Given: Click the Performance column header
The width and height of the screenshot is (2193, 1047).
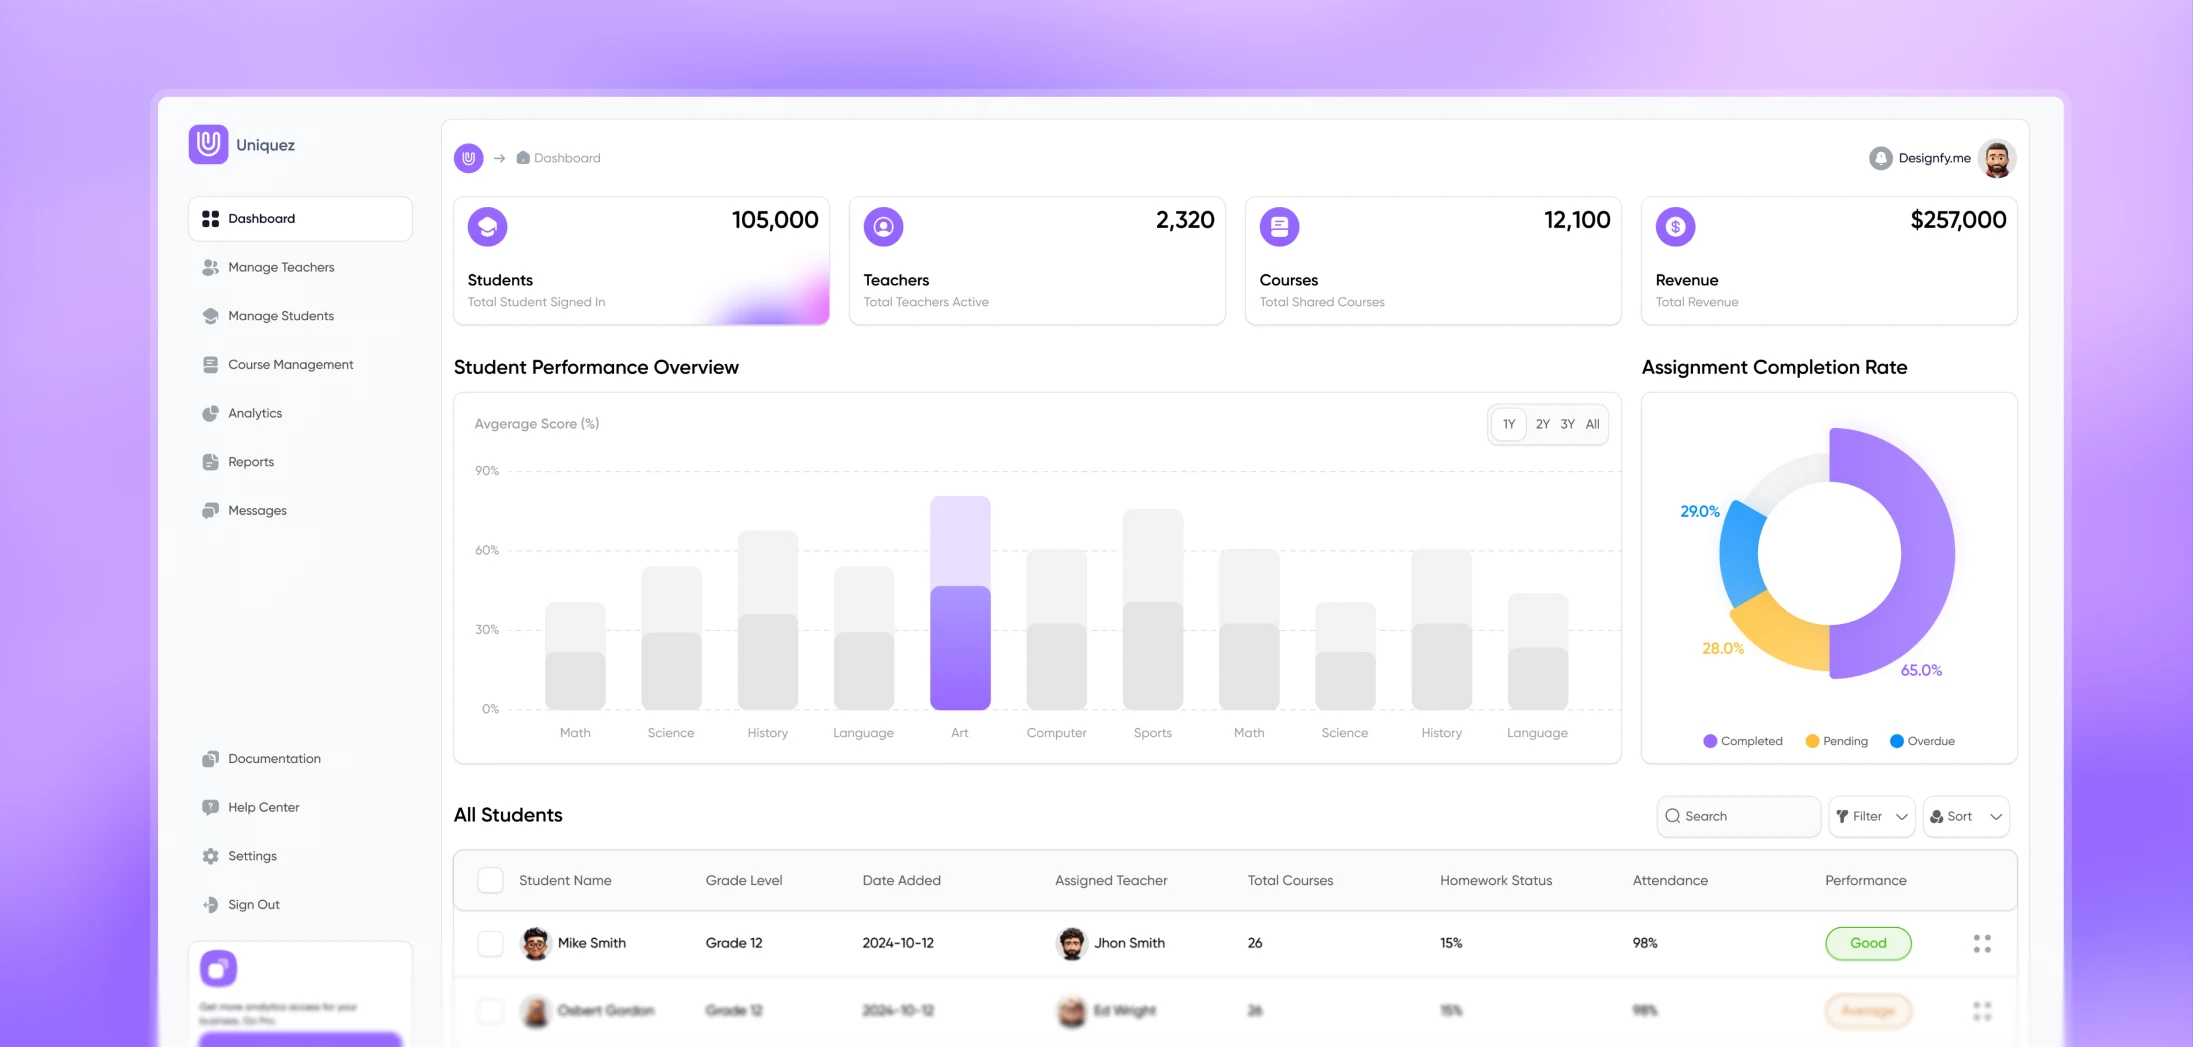Looking at the screenshot, I should [x=1865, y=880].
